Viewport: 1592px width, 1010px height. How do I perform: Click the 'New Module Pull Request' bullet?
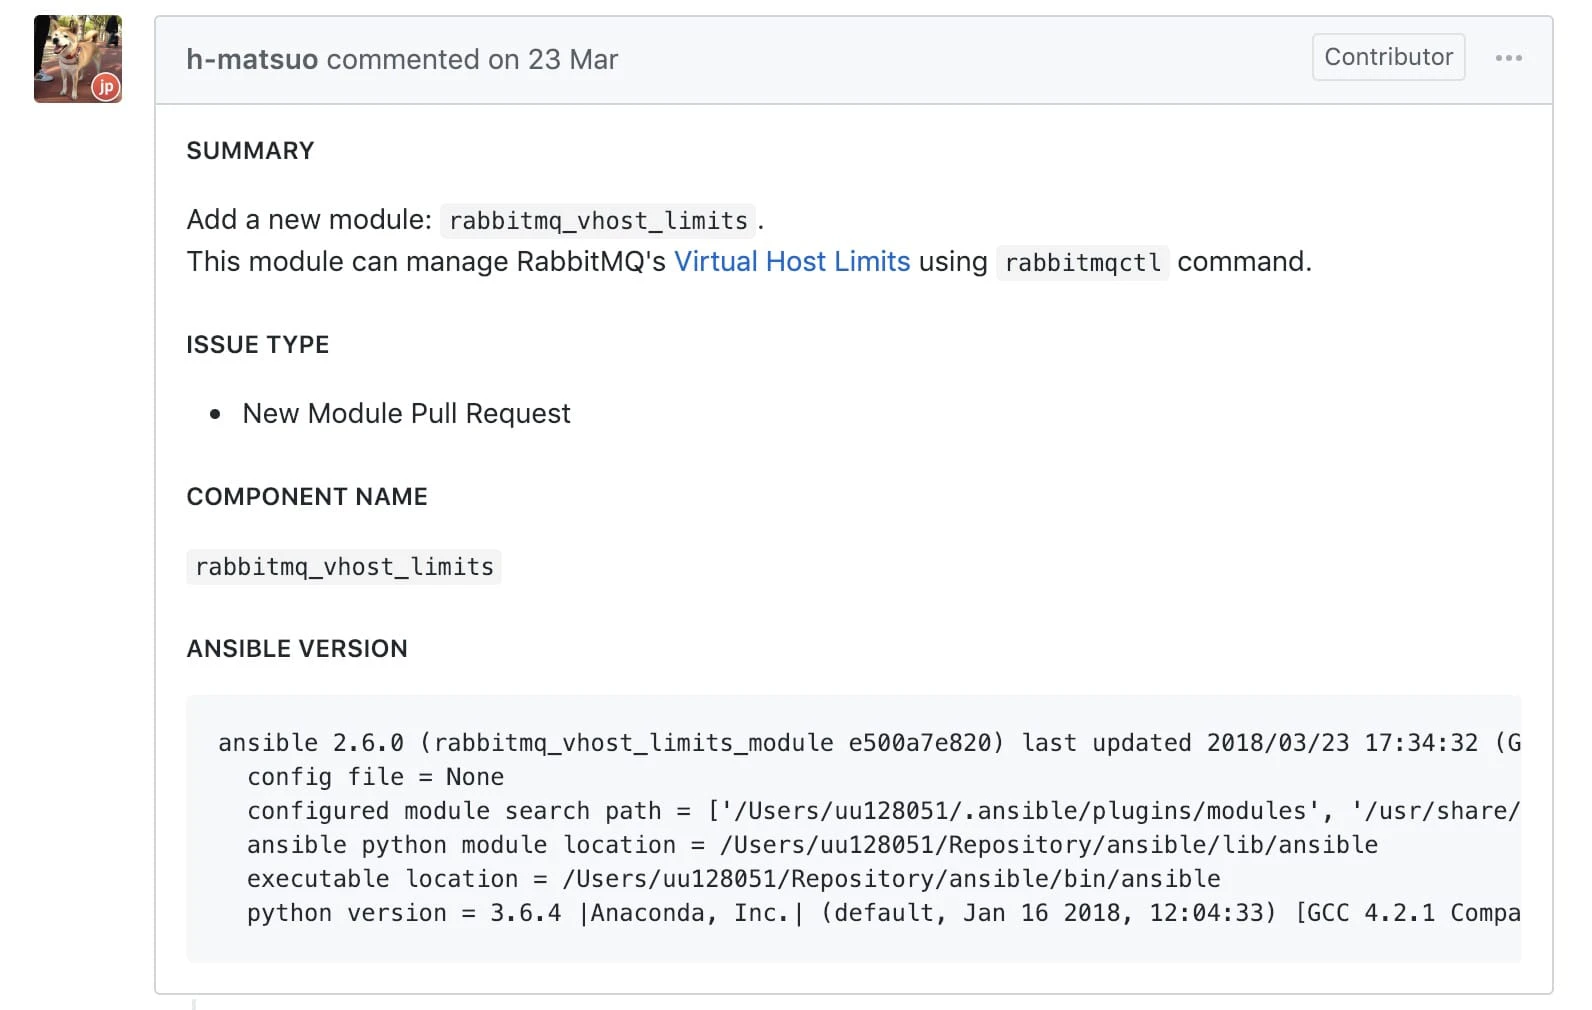(x=406, y=413)
